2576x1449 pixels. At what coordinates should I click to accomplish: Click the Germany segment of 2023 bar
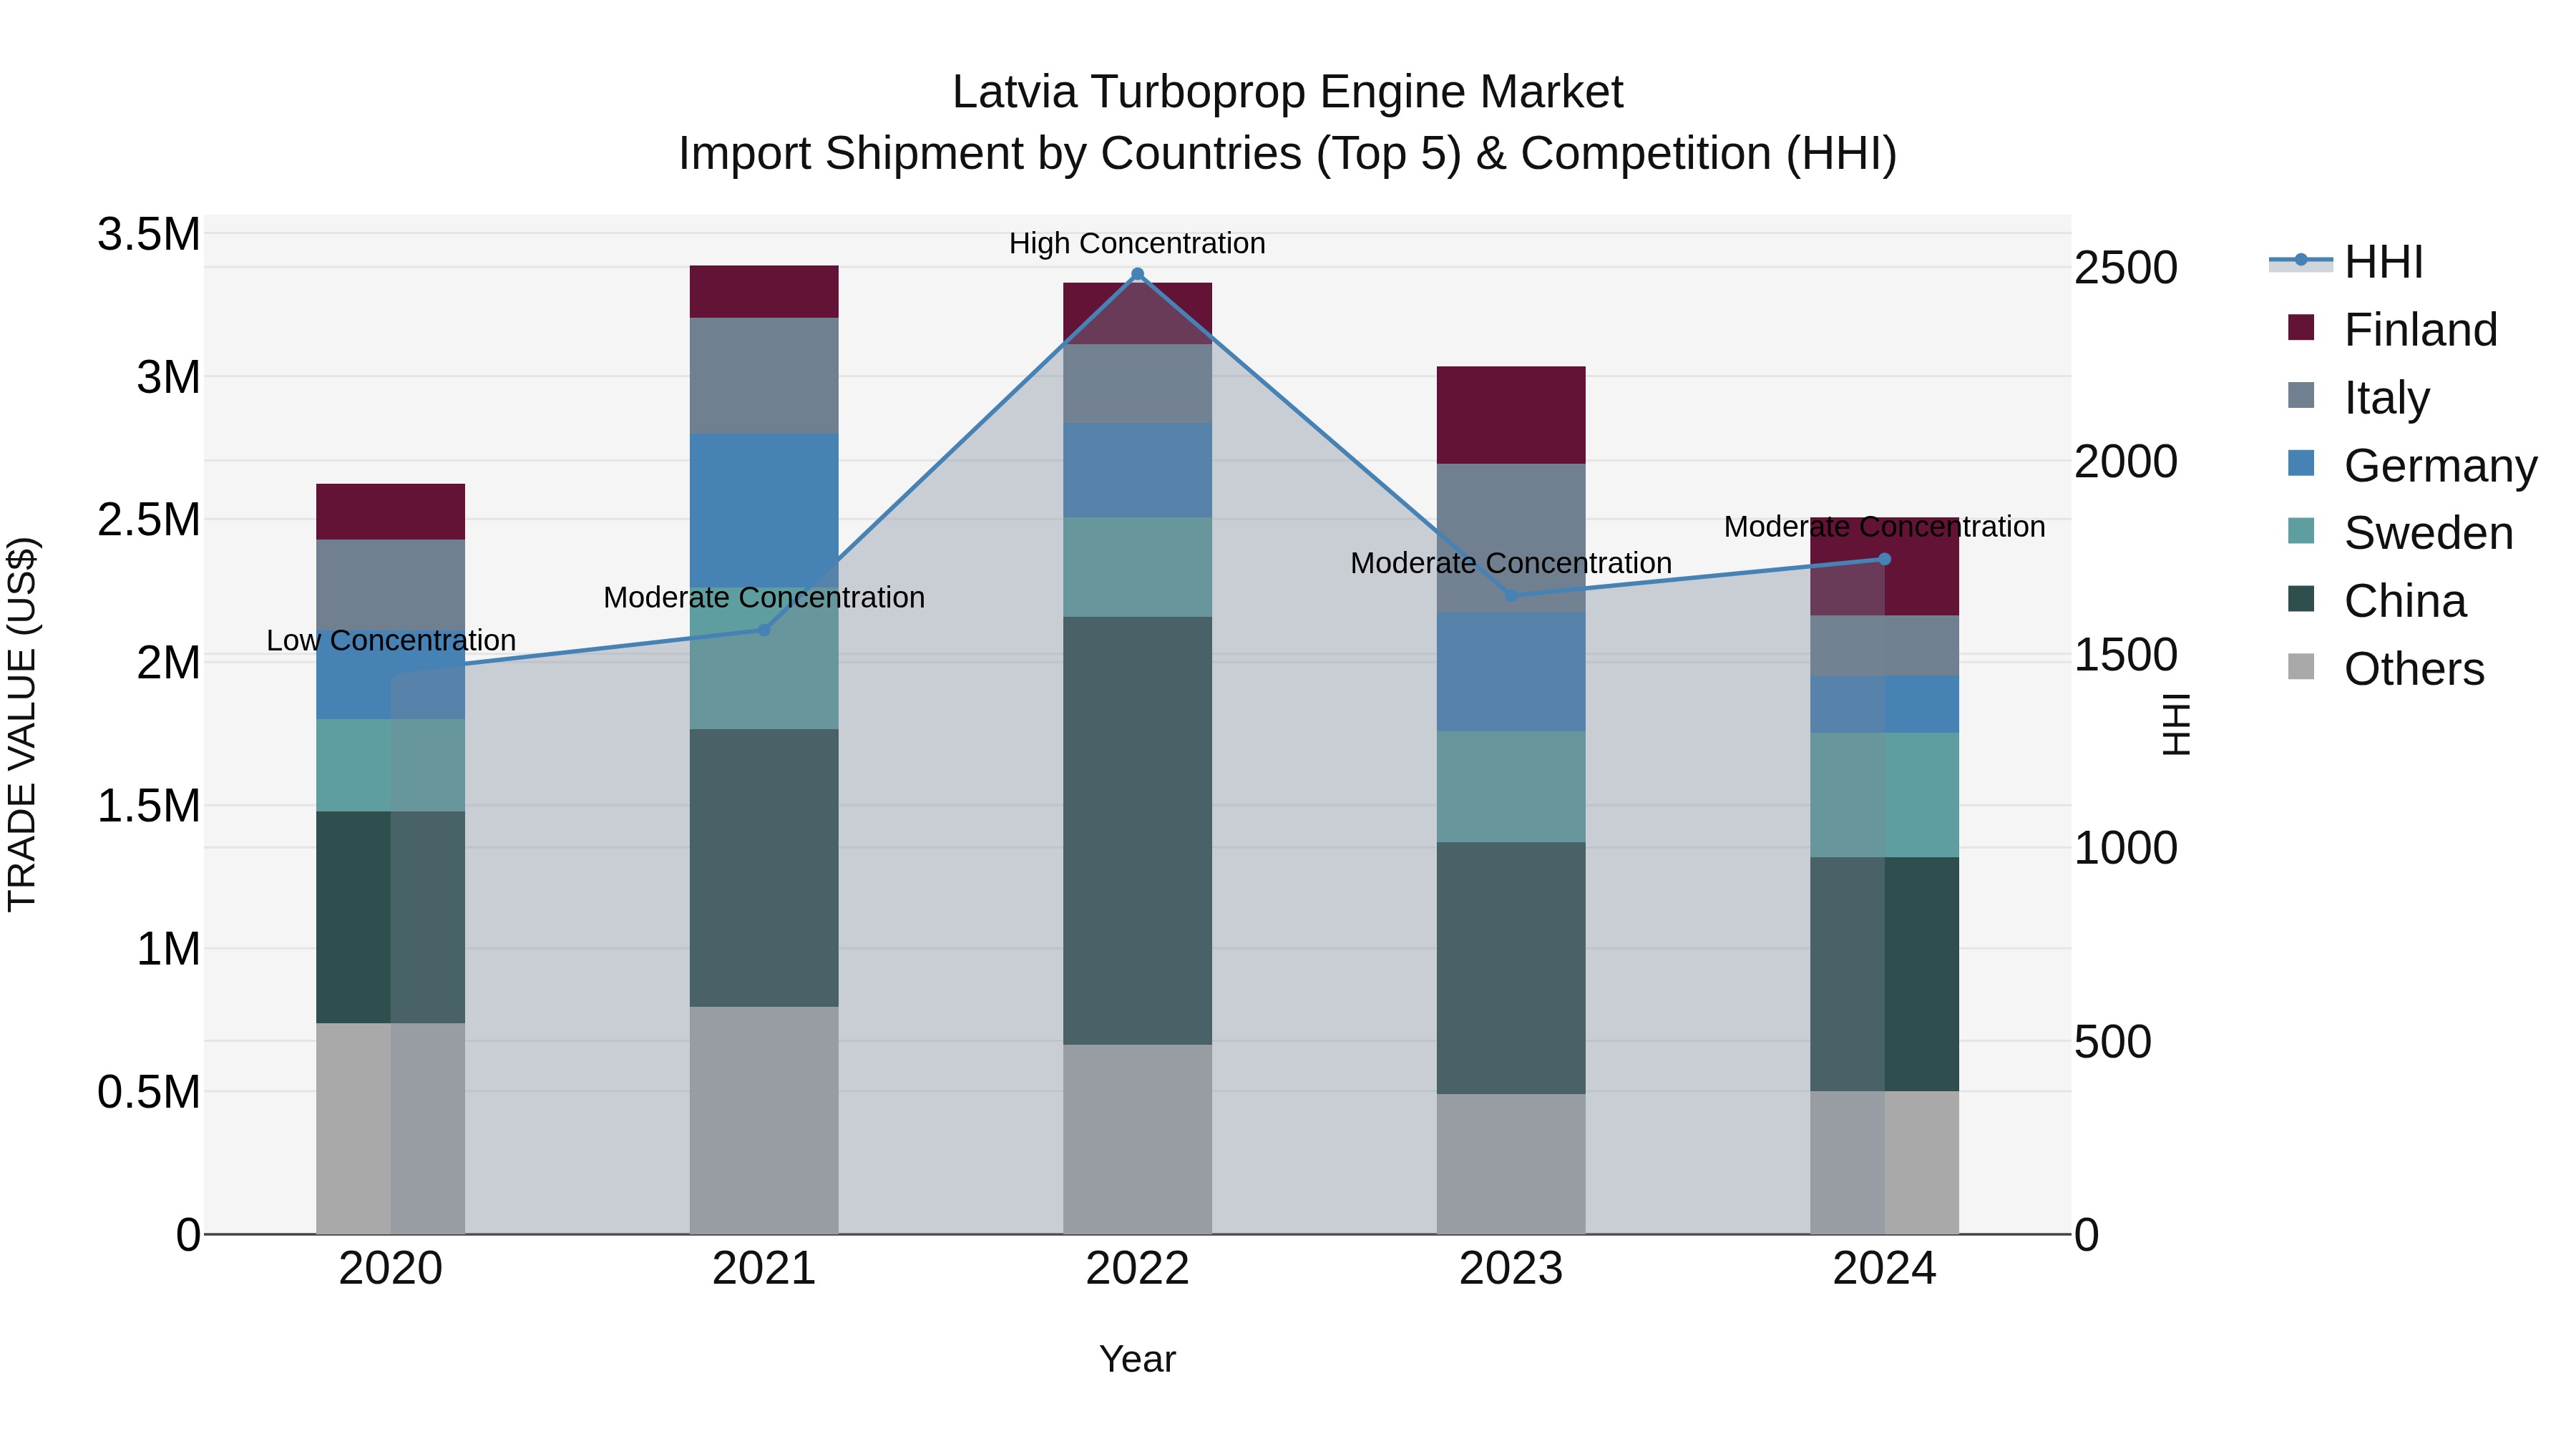tap(1511, 672)
